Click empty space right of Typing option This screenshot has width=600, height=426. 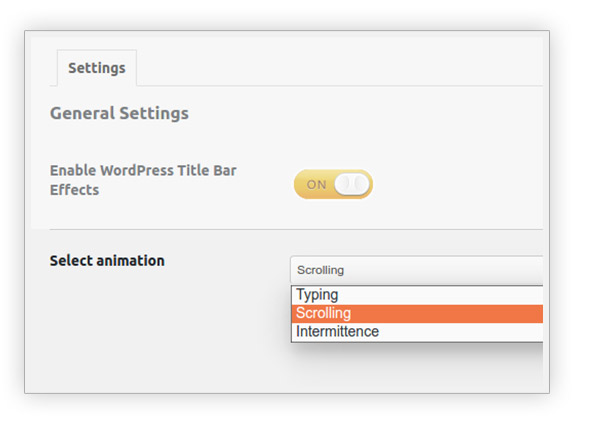click(x=440, y=295)
